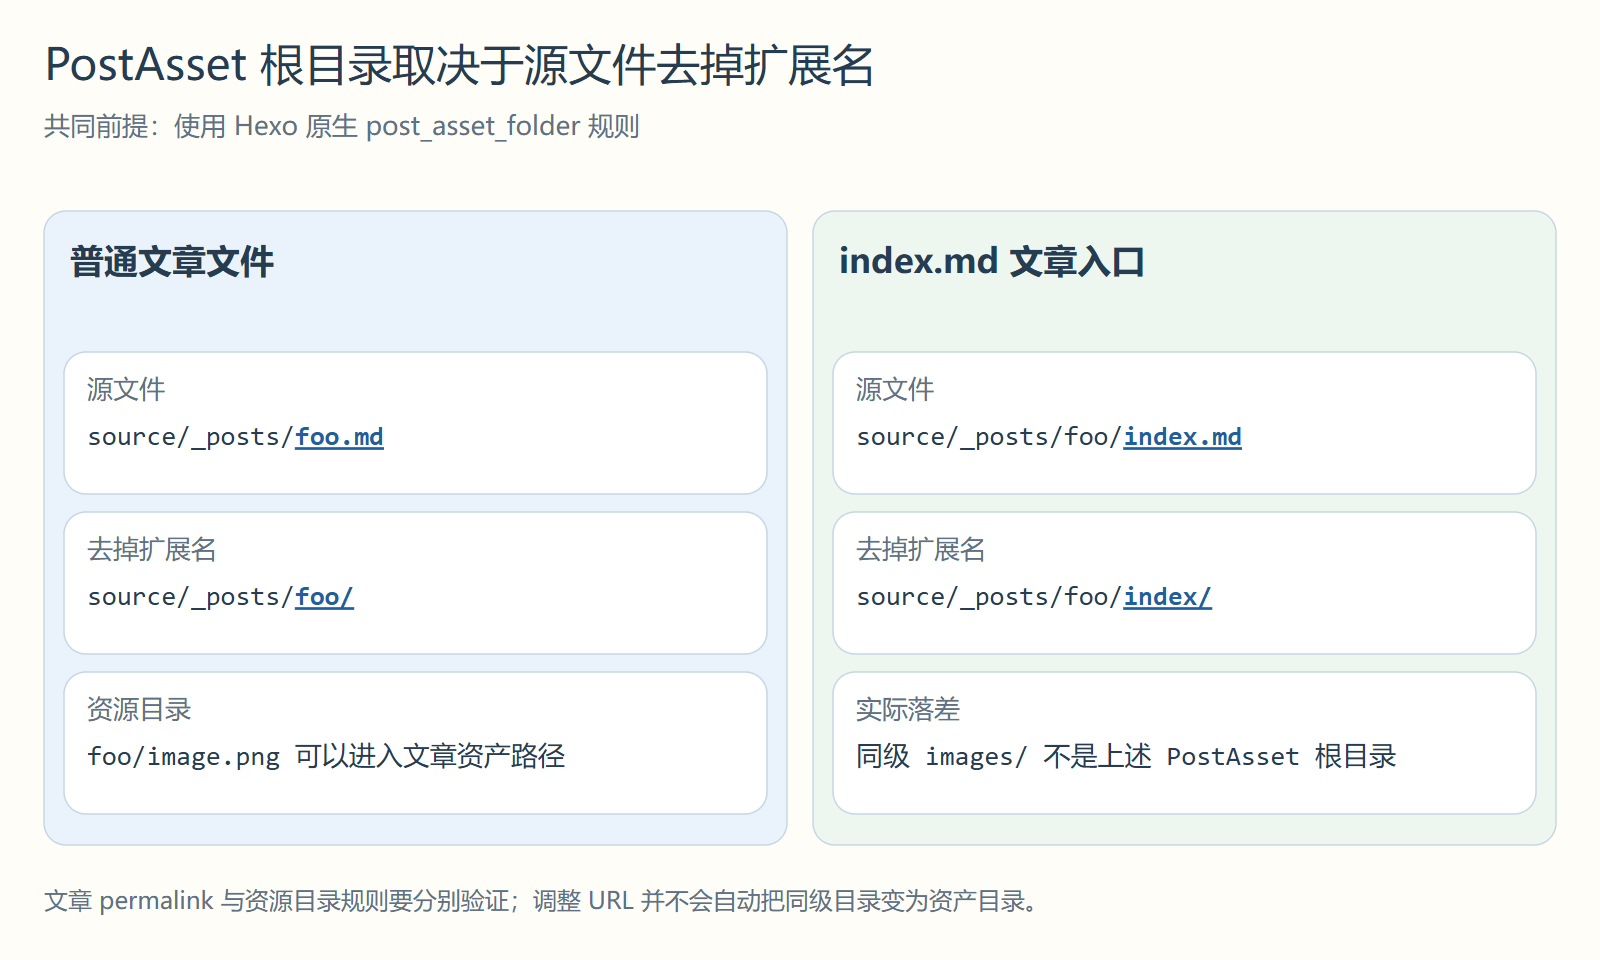Click the 实际落差 label
The image size is (1600, 960).
[x=908, y=709]
